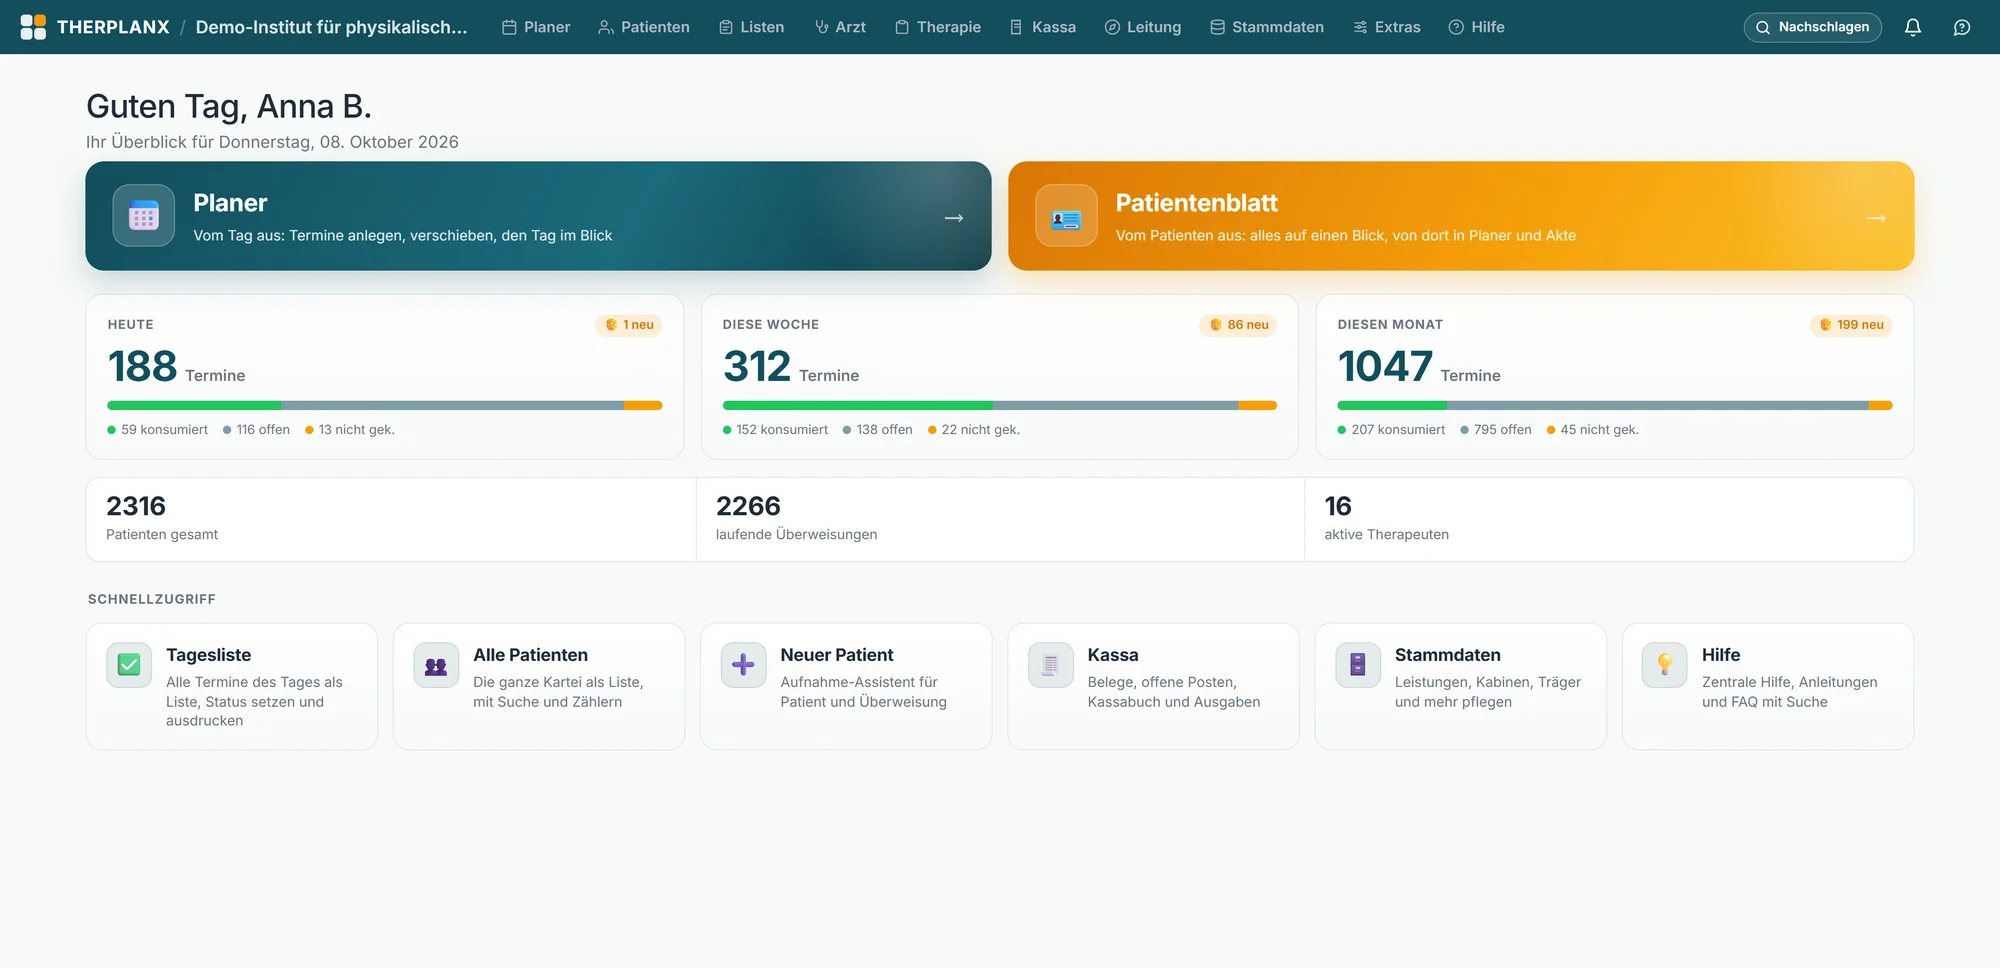Open the Extras menu
This screenshot has width=2000, height=968.
pos(1387,27)
